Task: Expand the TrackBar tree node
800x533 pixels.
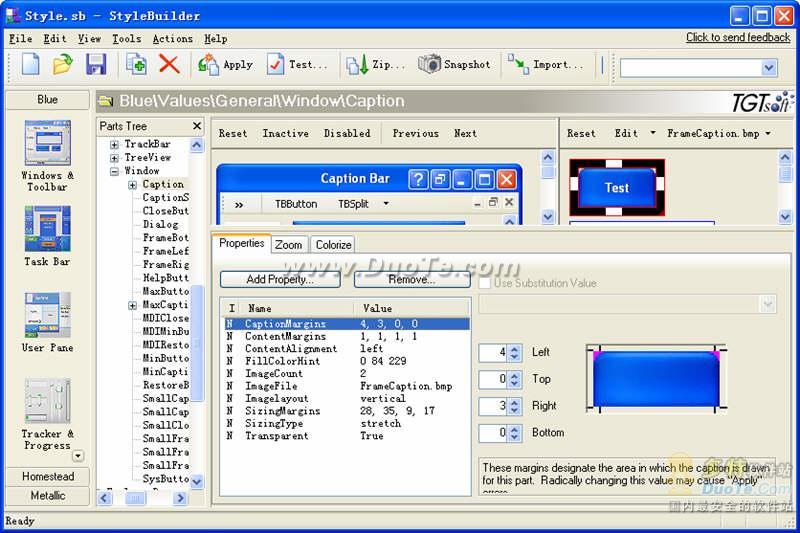Action: tap(114, 144)
